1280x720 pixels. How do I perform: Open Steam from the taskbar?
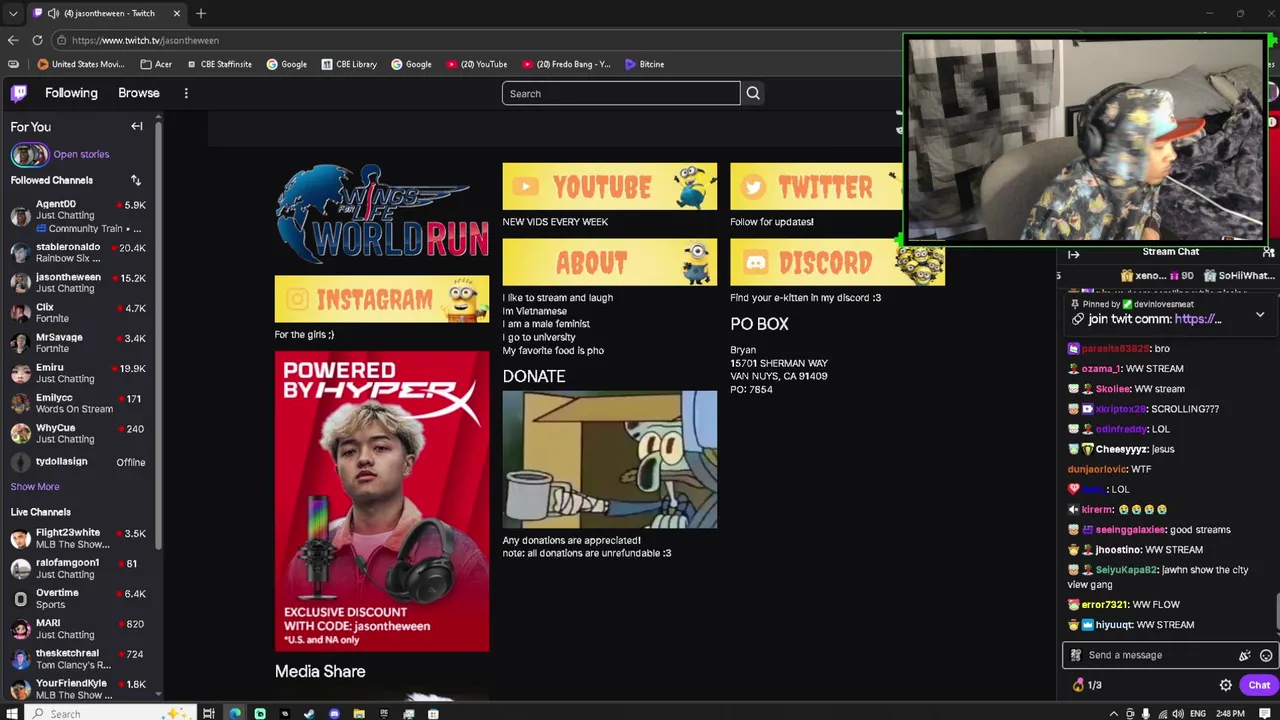pyautogui.click(x=309, y=713)
